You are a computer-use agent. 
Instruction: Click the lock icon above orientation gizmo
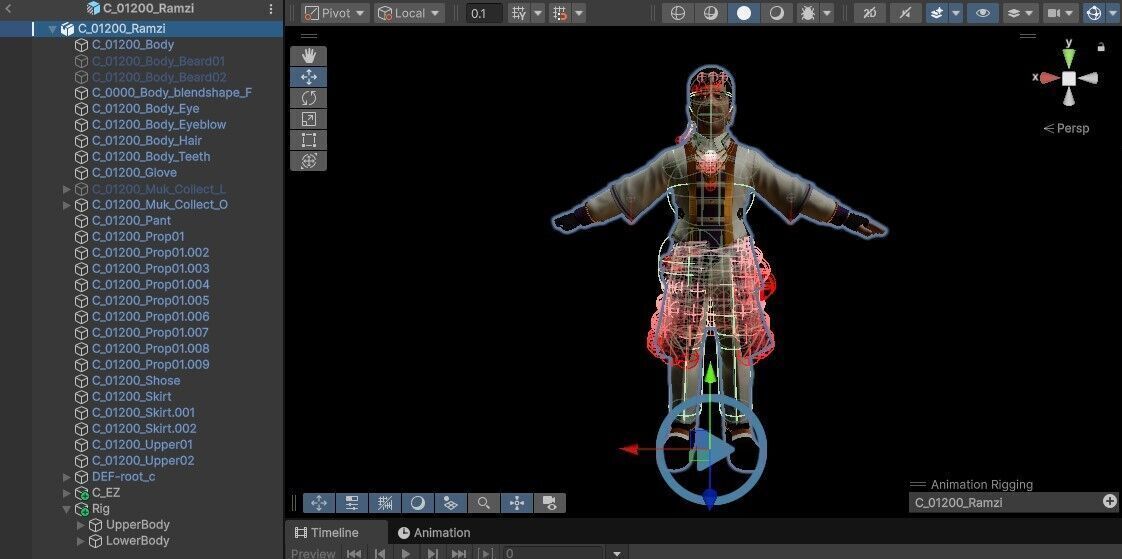tap(1101, 47)
